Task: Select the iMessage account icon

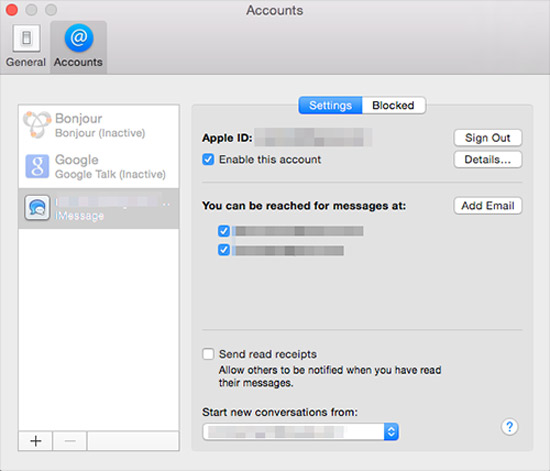Action: pyautogui.click(x=37, y=208)
